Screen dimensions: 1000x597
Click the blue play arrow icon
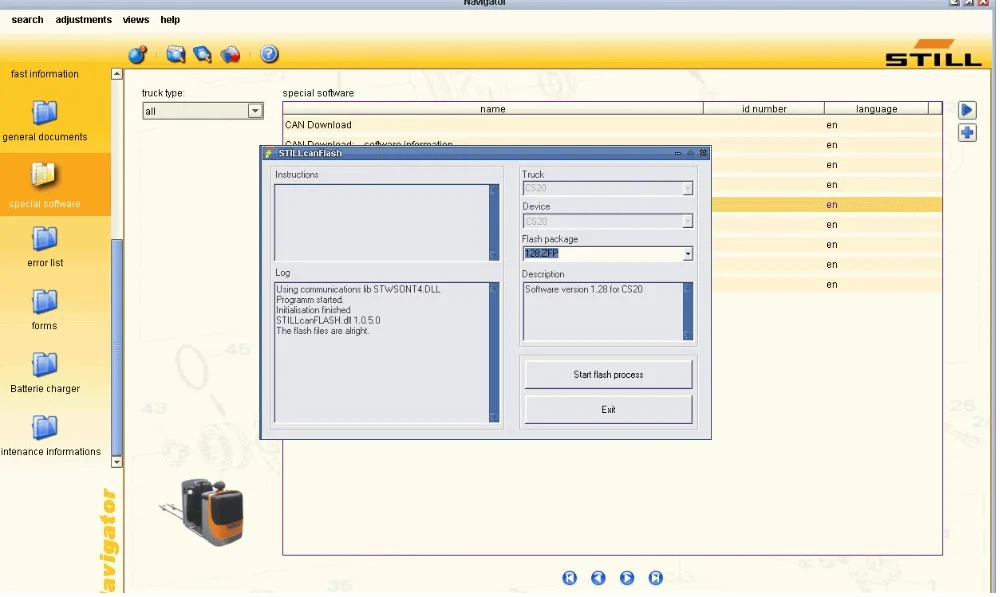coord(966,110)
